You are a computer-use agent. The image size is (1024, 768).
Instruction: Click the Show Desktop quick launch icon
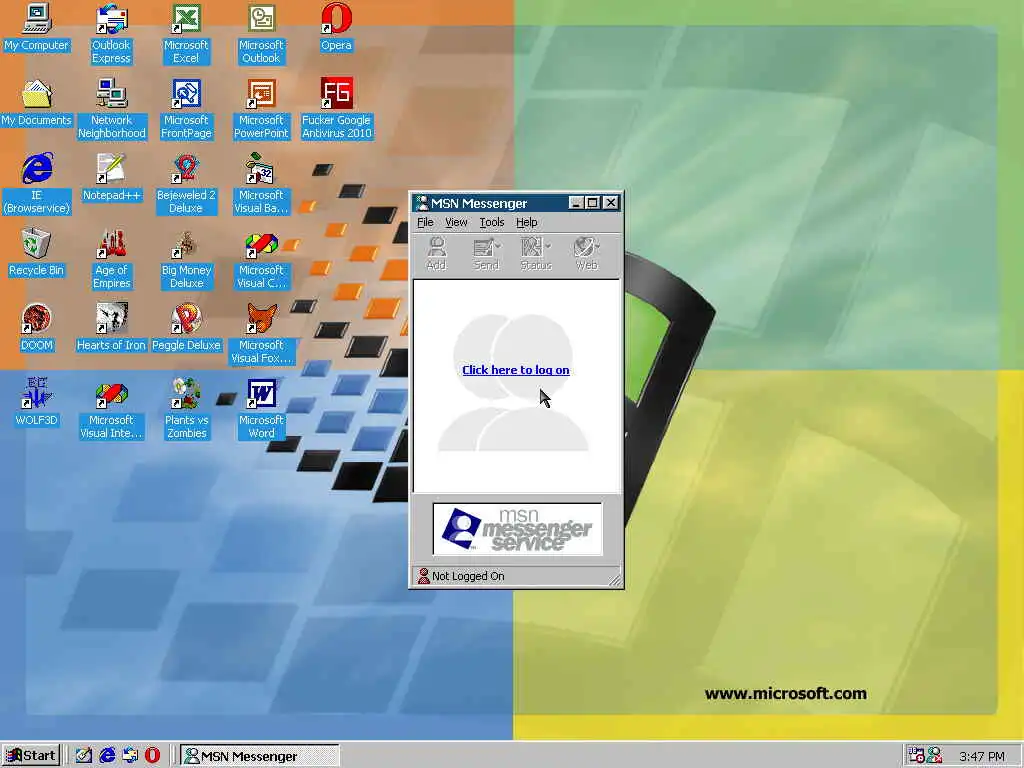84,756
